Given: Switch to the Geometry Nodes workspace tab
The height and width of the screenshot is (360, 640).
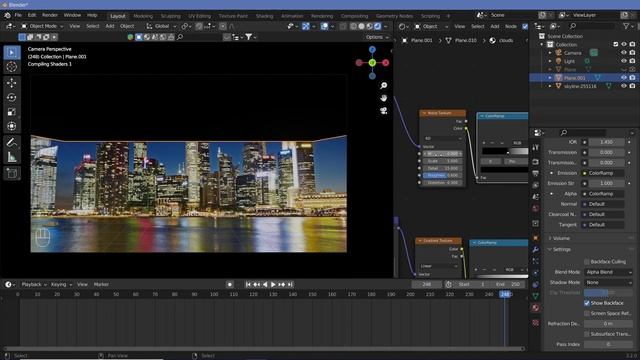Looking at the screenshot, I should [394, 16].
